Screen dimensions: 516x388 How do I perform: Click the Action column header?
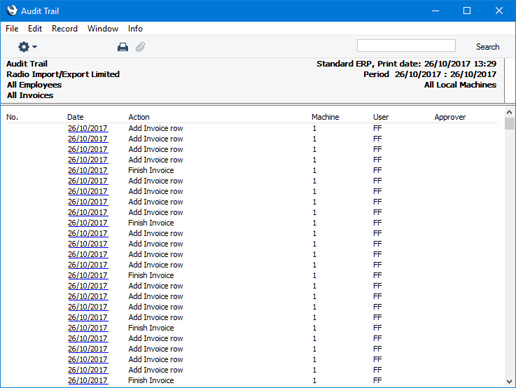tap(139, 117)
